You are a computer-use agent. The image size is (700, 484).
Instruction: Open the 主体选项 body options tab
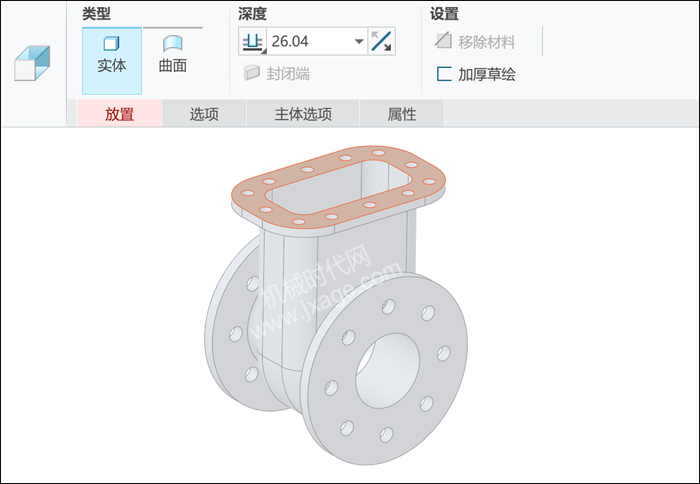(303, 114)
